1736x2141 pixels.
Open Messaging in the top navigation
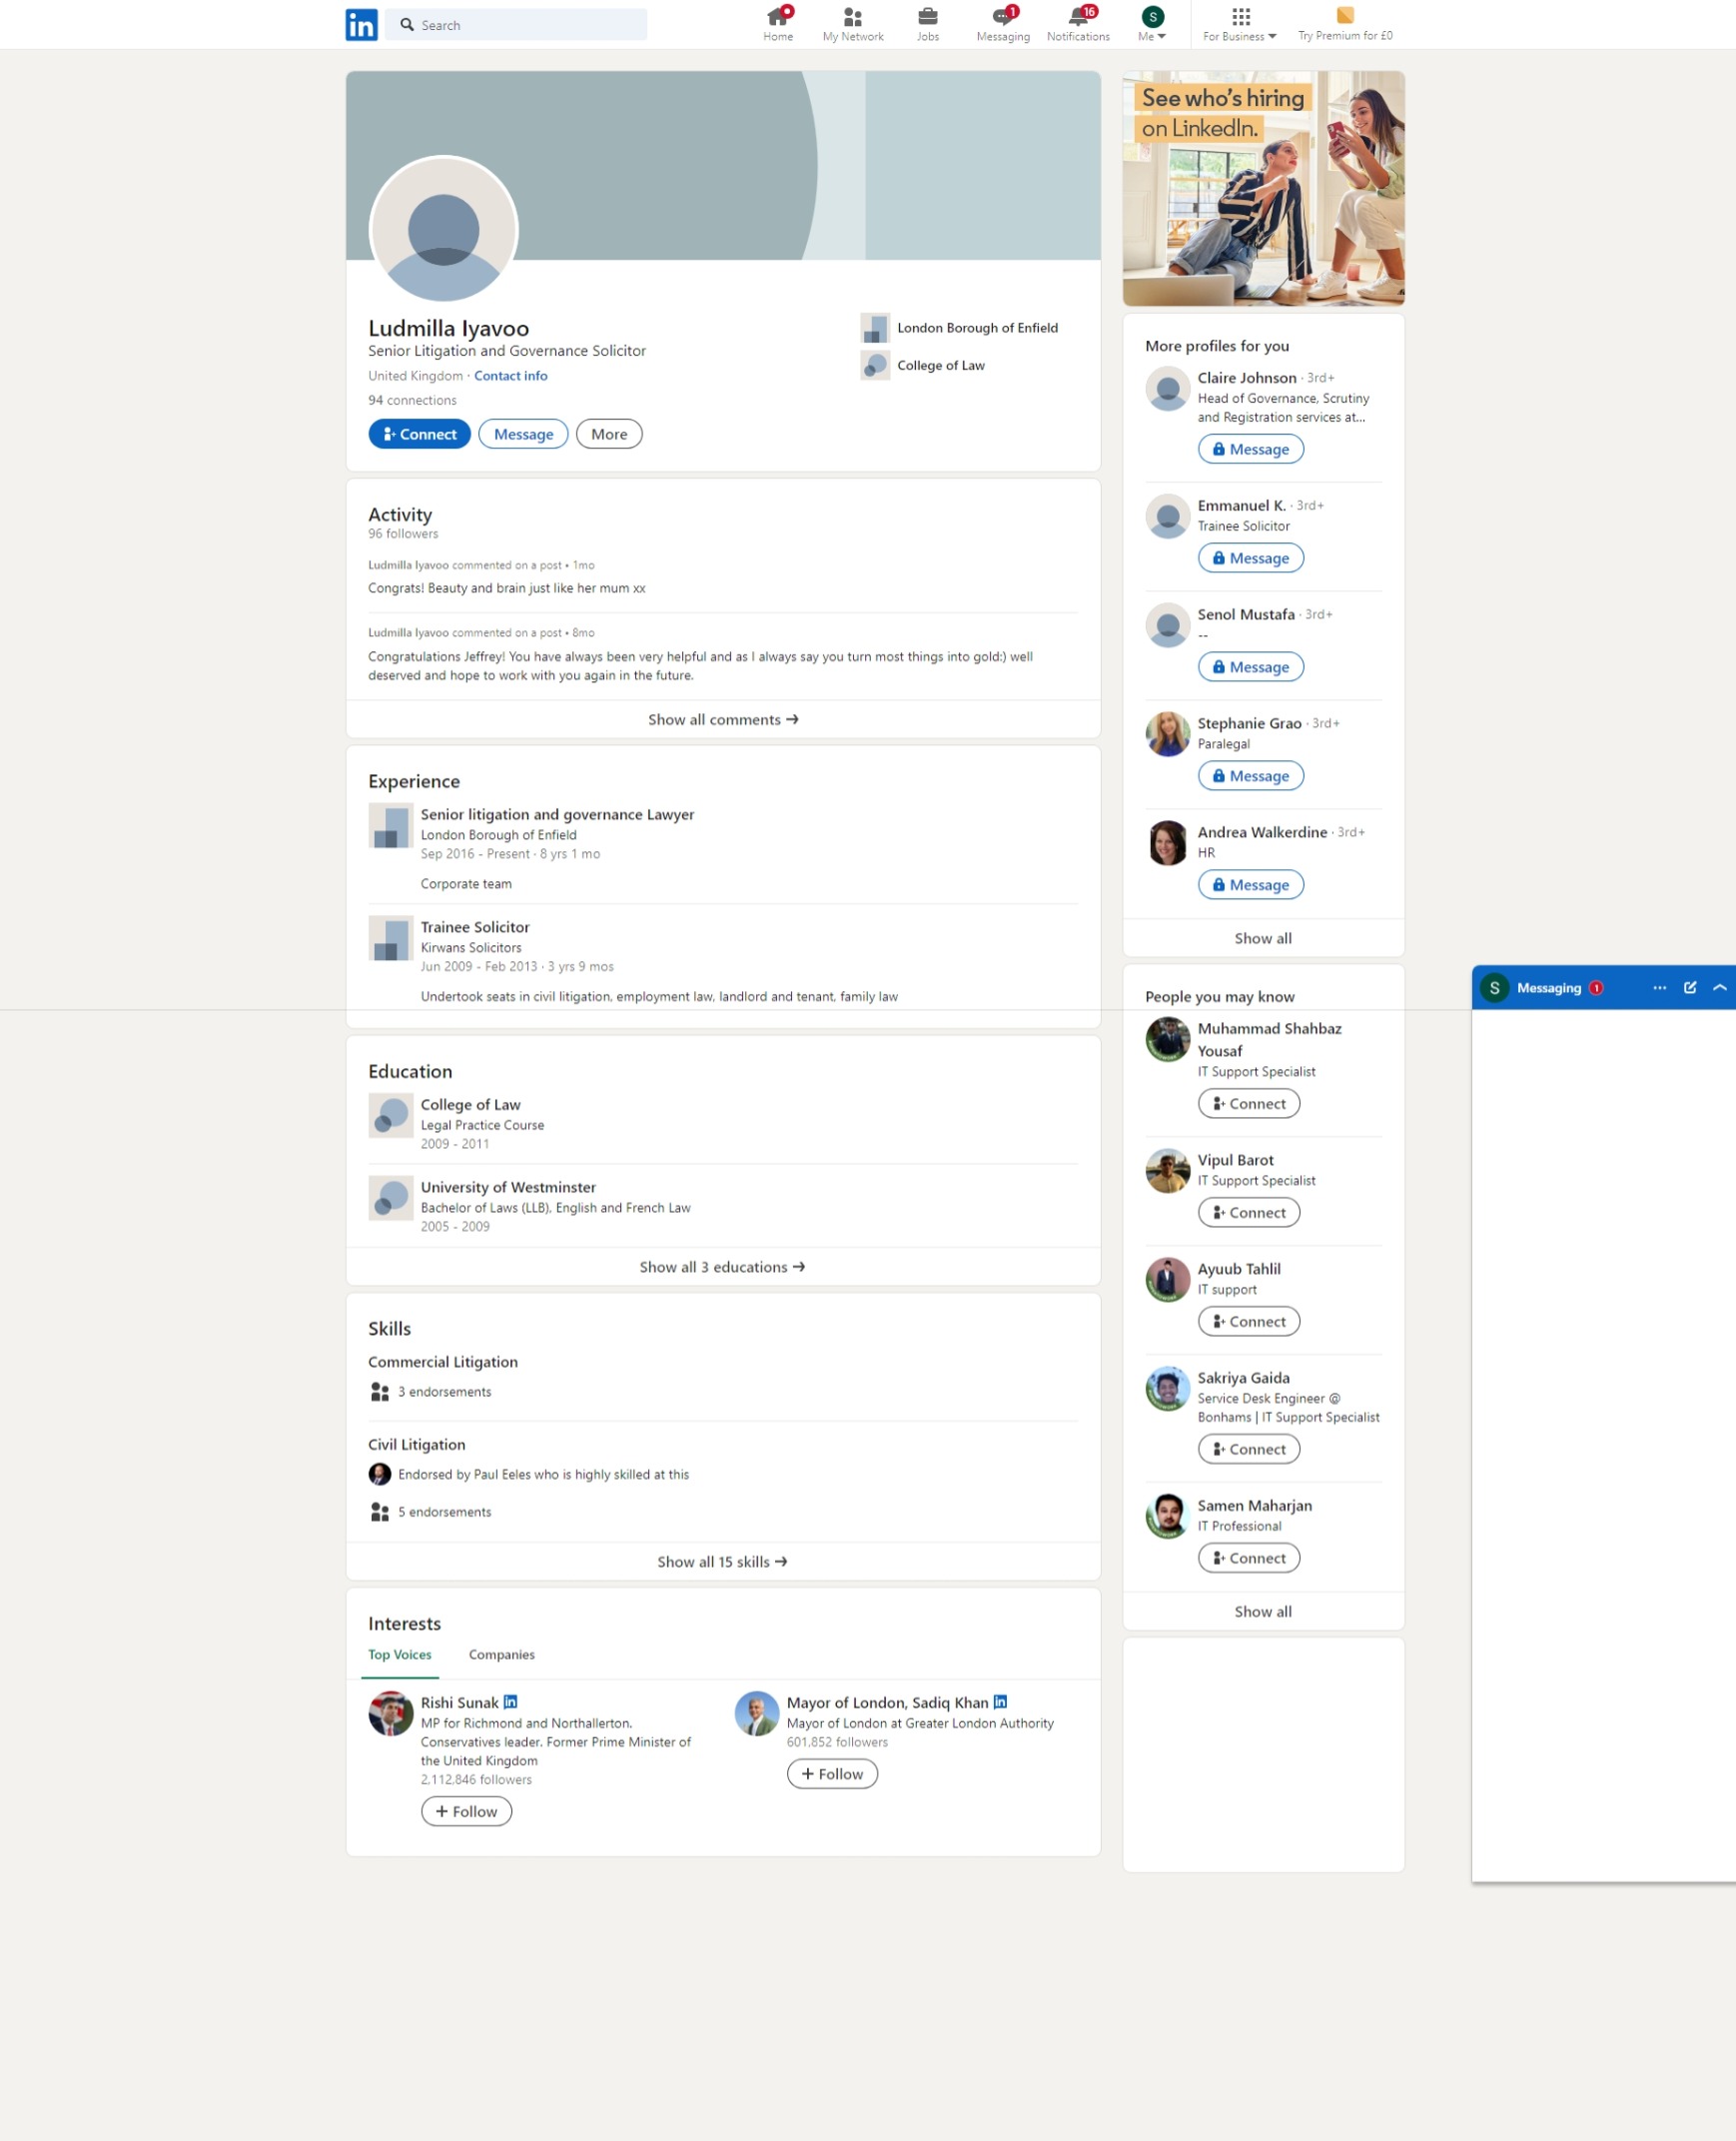coord(1003,25)
